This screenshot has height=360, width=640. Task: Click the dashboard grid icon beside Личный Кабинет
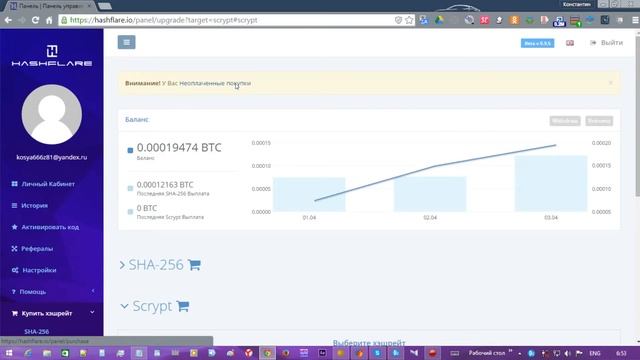coord(15,184)
